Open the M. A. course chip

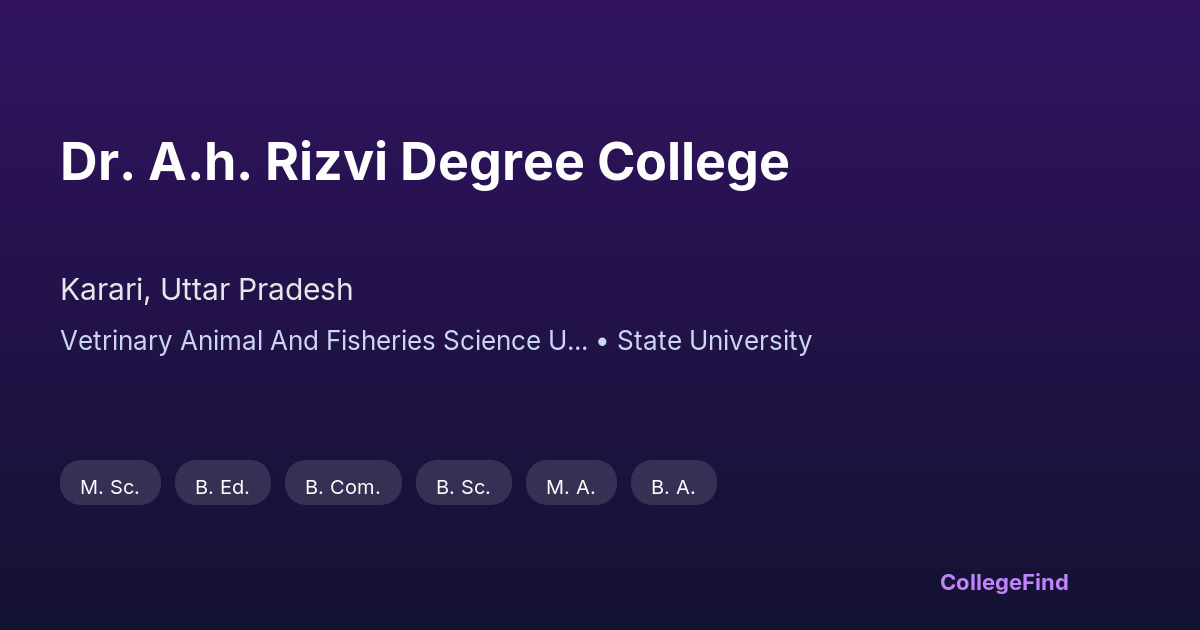click(x=571, y=487)
